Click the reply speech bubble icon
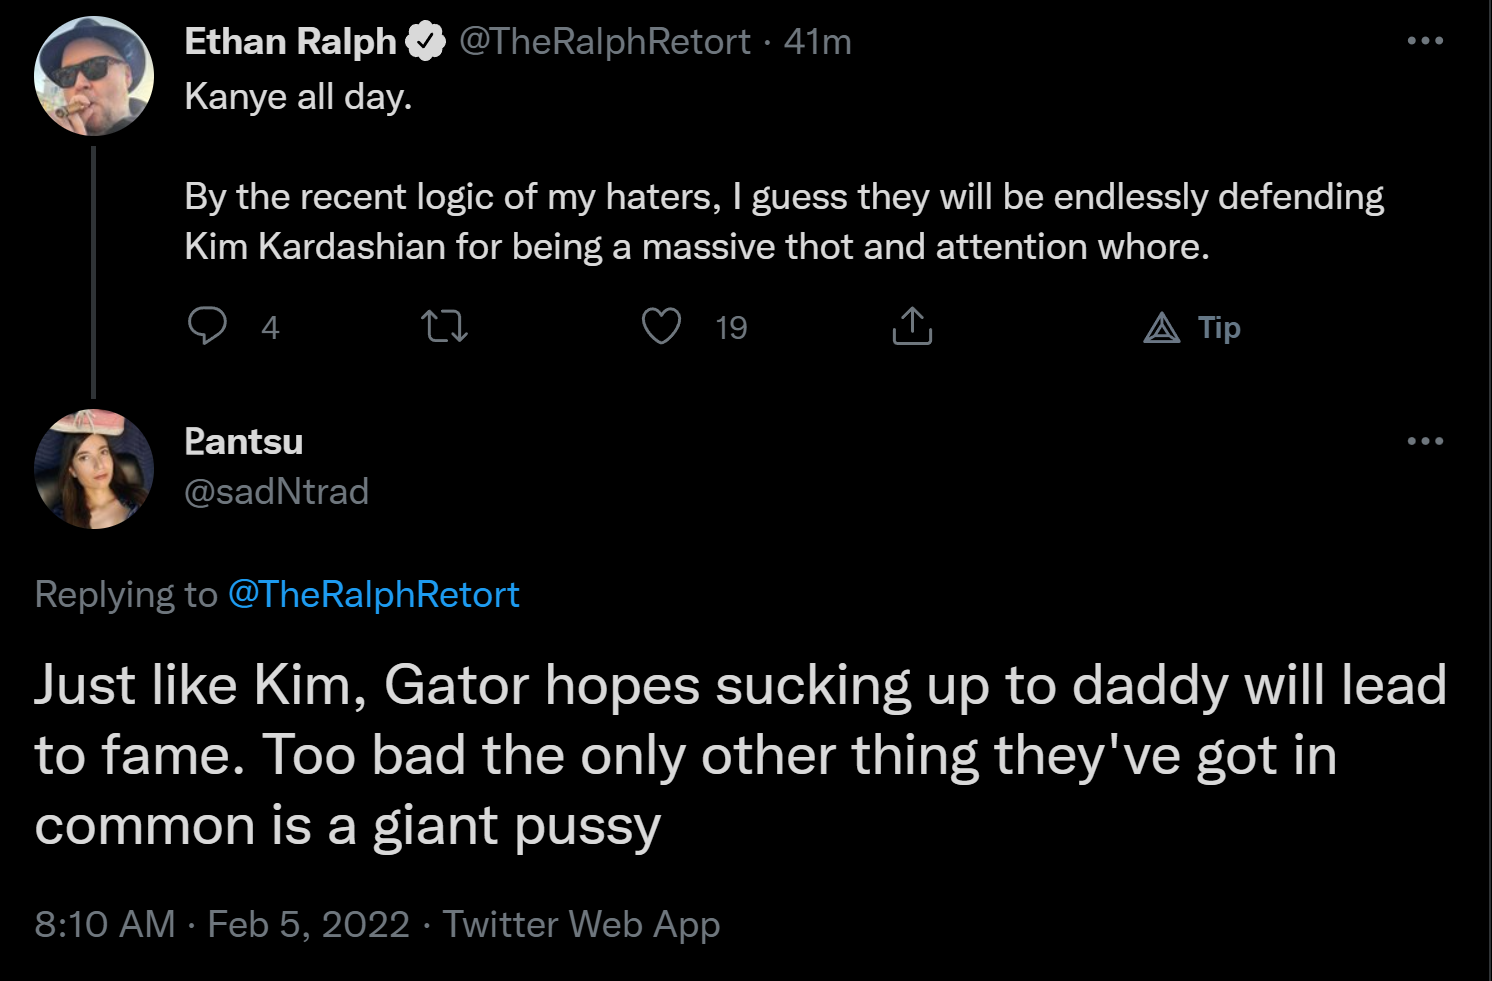The width and height of the screenshot is (1492, 981). click(207, 326)
